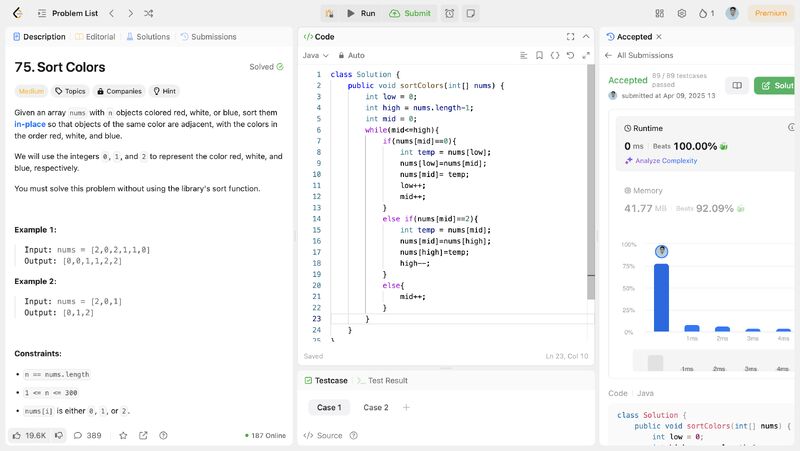Bookmark the code in editor toolbar

coord(539,55)
